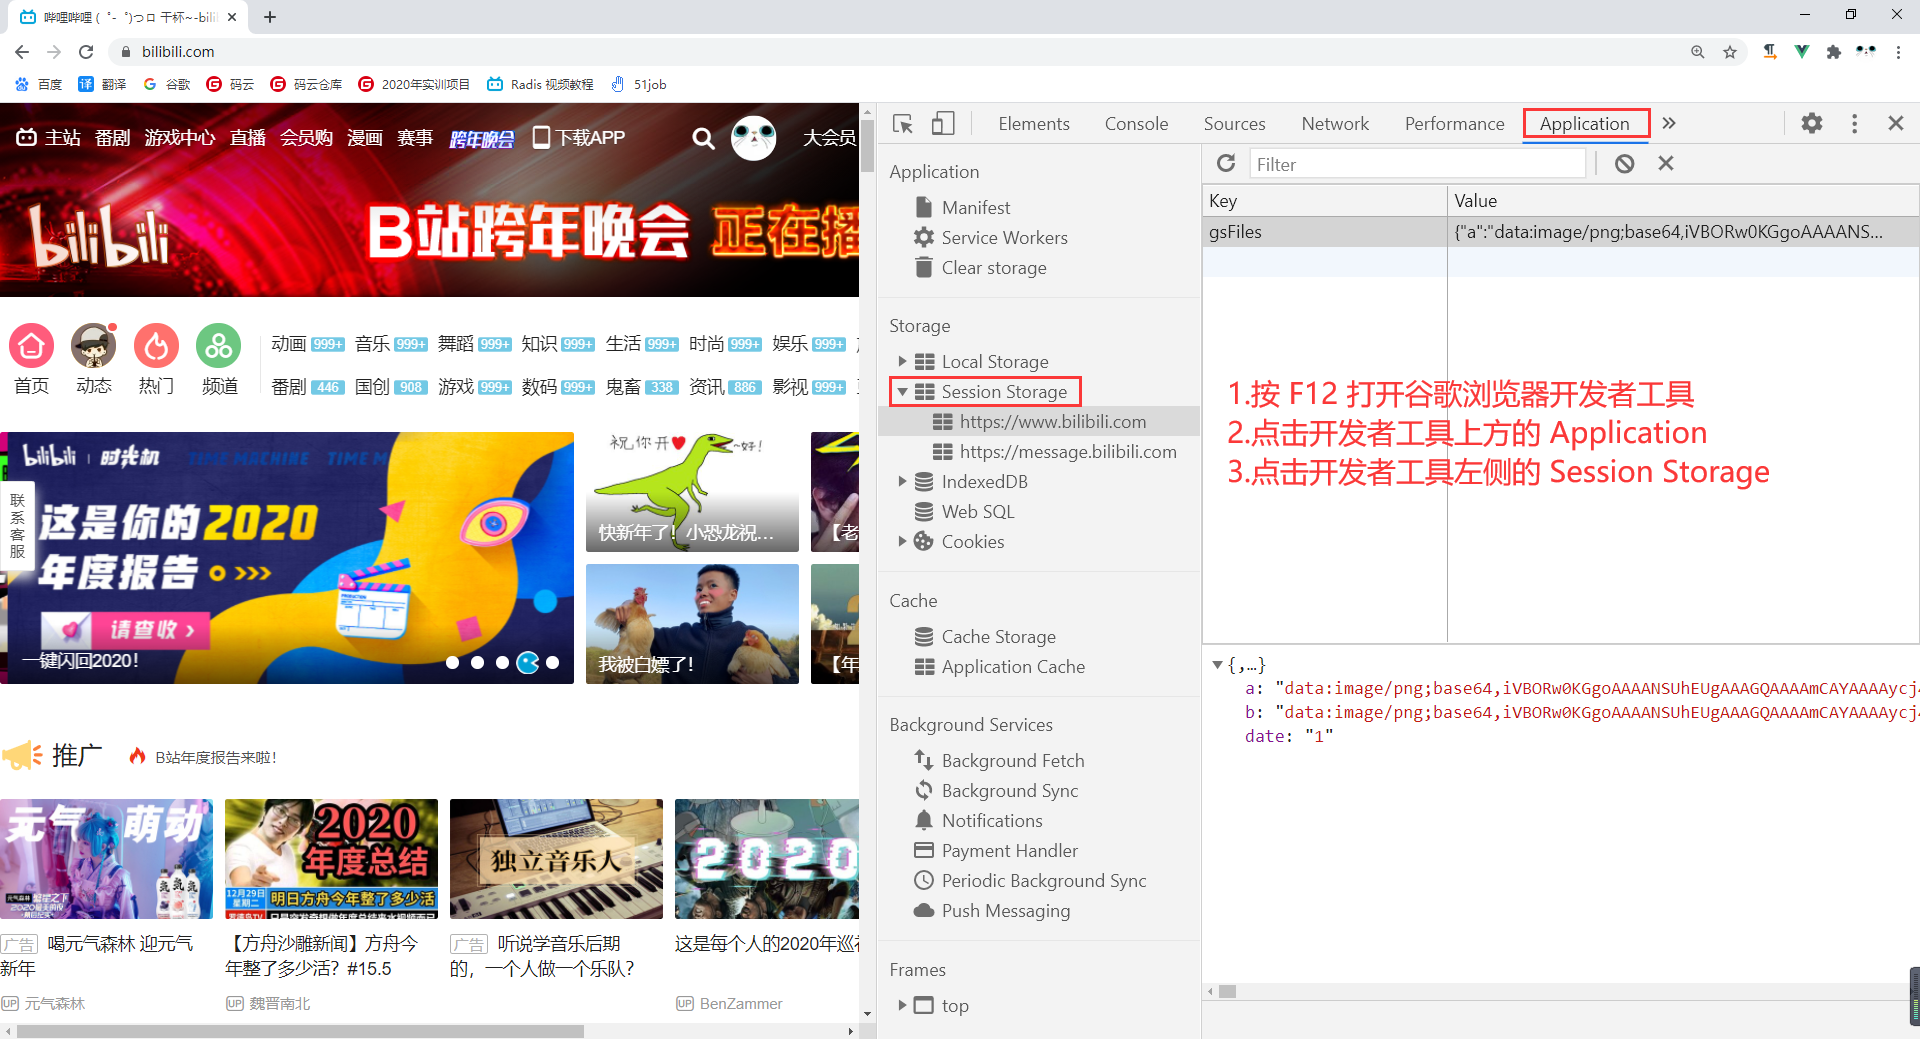Click the Value column header
Image resolution: width=1920 pixels, height=1039 pixels.
point(1683,200)
